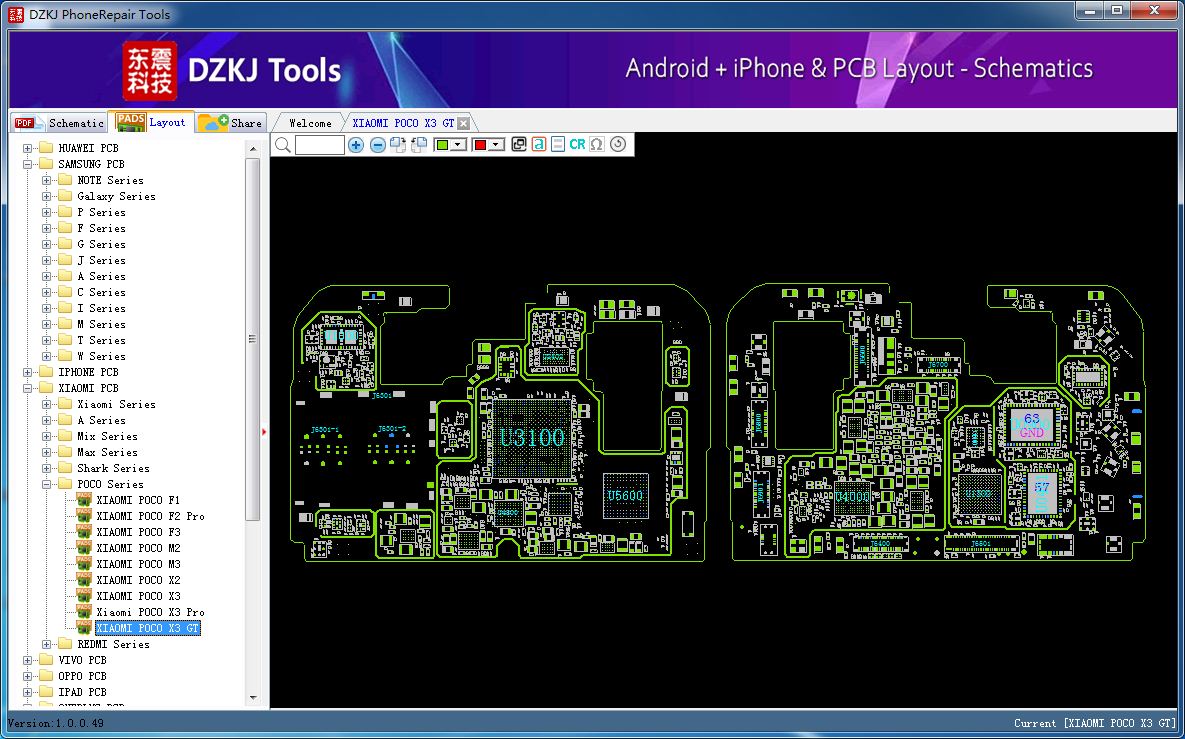Open XIAOMI POCO F2 Pro layout file
Image resolution: width=1185 pixels, height=739 pixels.
(150, 516)
